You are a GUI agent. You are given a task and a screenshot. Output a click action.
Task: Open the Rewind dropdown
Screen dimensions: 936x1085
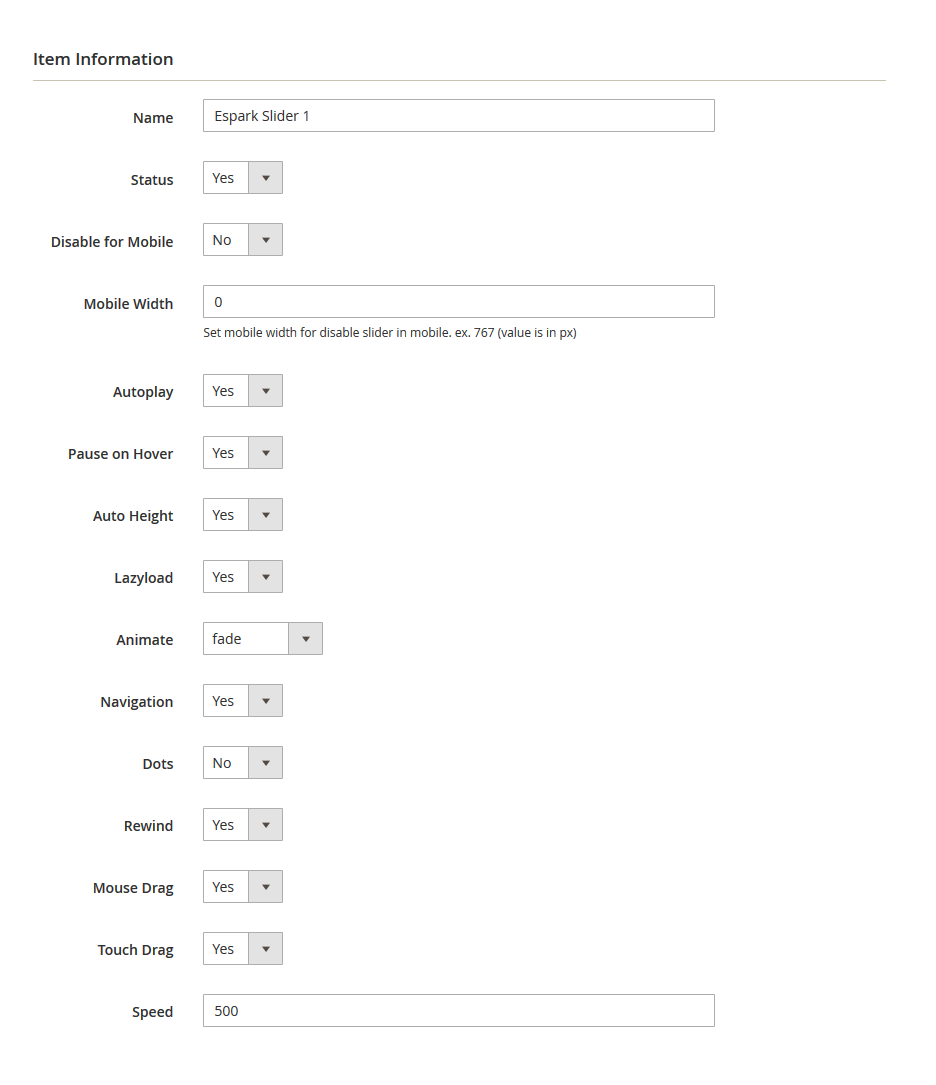click(243, 825)
